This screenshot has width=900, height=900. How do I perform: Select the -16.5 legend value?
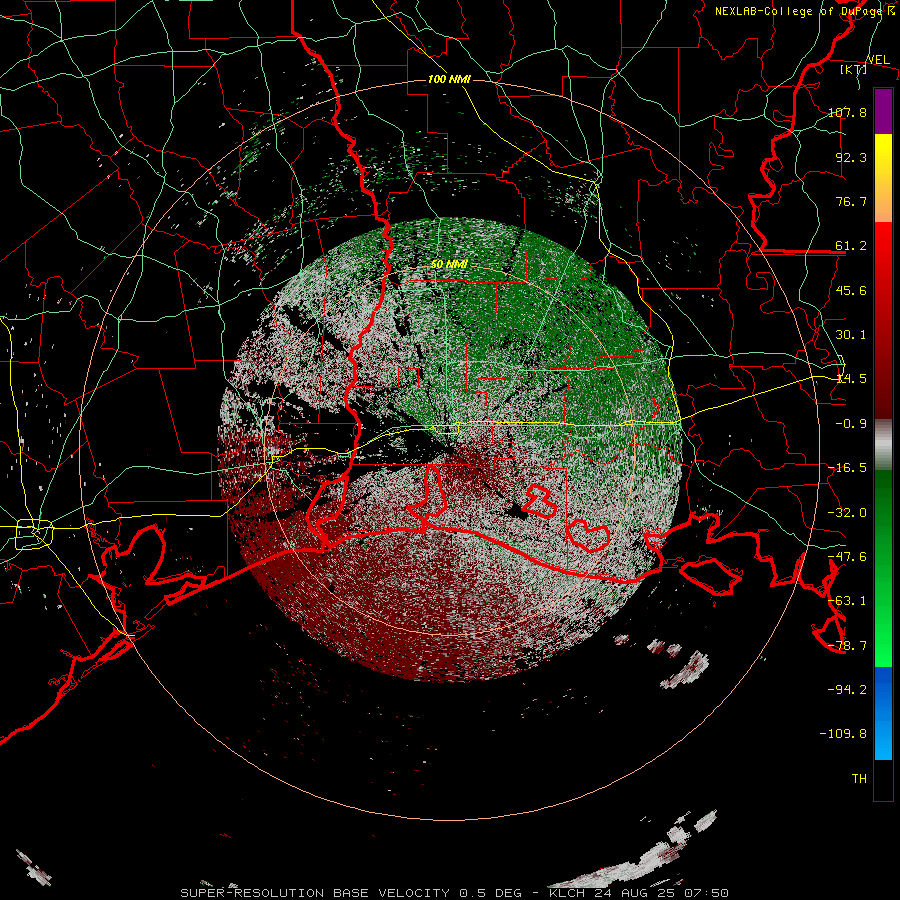(847, 468)
